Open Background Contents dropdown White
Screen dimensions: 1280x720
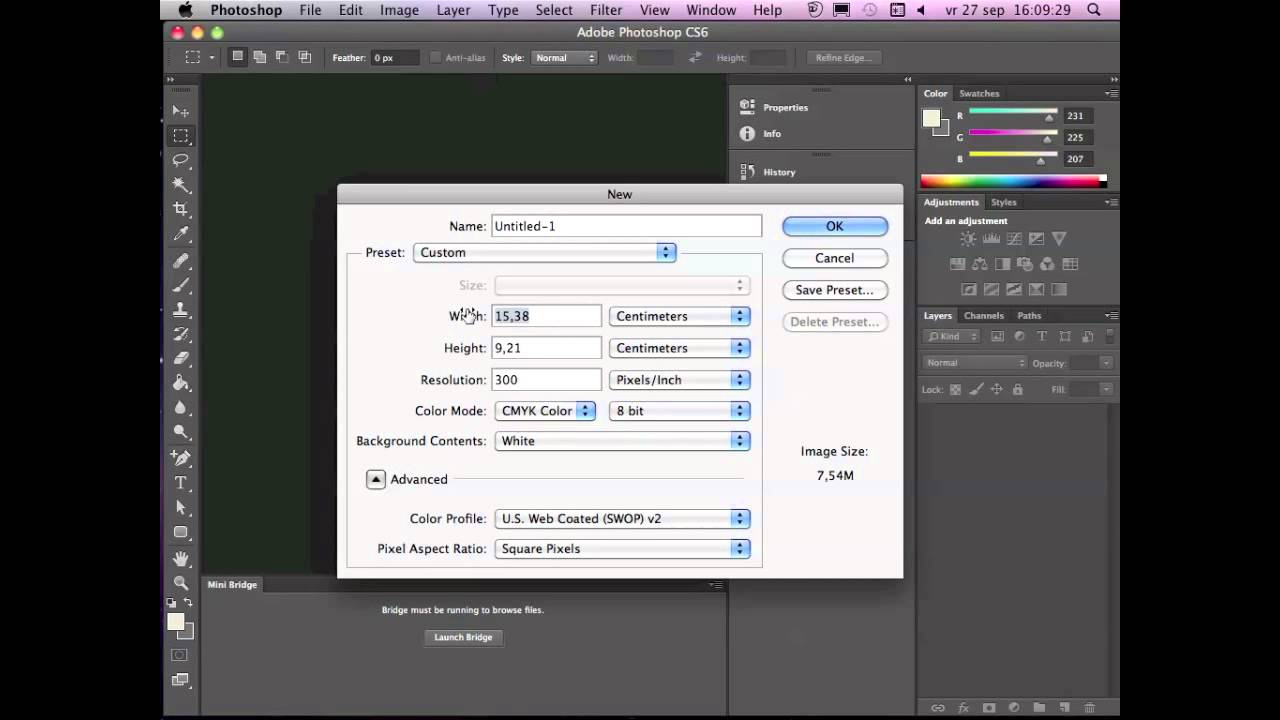[x=622, y=441]
